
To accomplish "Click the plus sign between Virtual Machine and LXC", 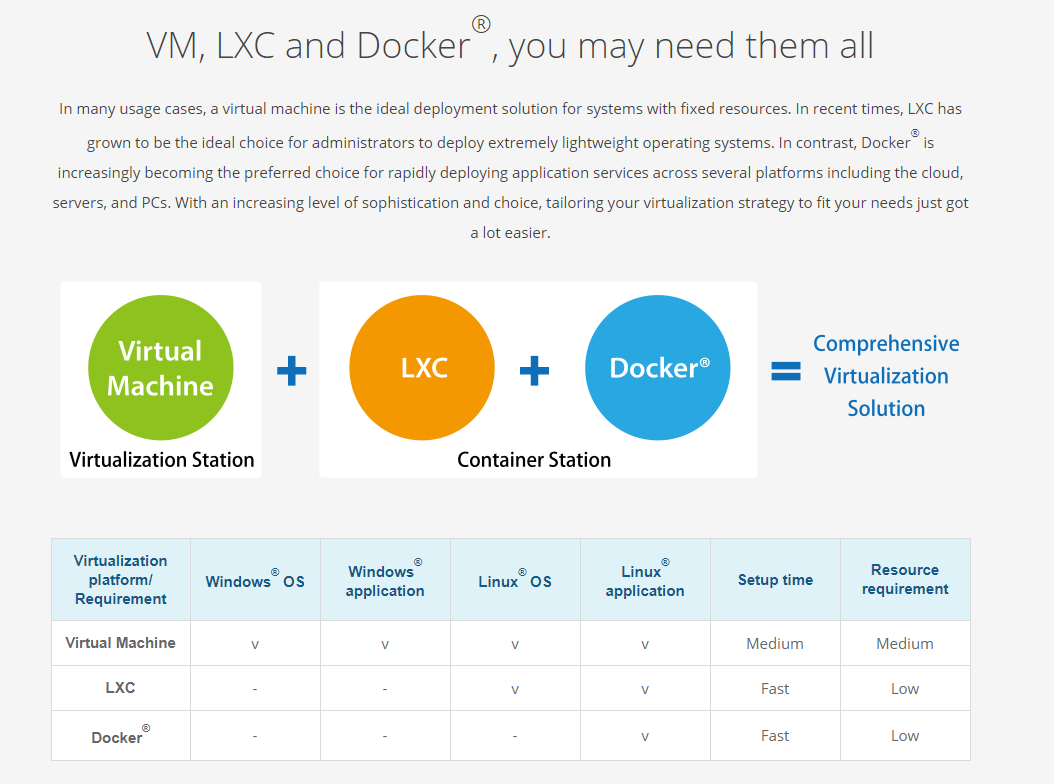I will click(292, 370).
